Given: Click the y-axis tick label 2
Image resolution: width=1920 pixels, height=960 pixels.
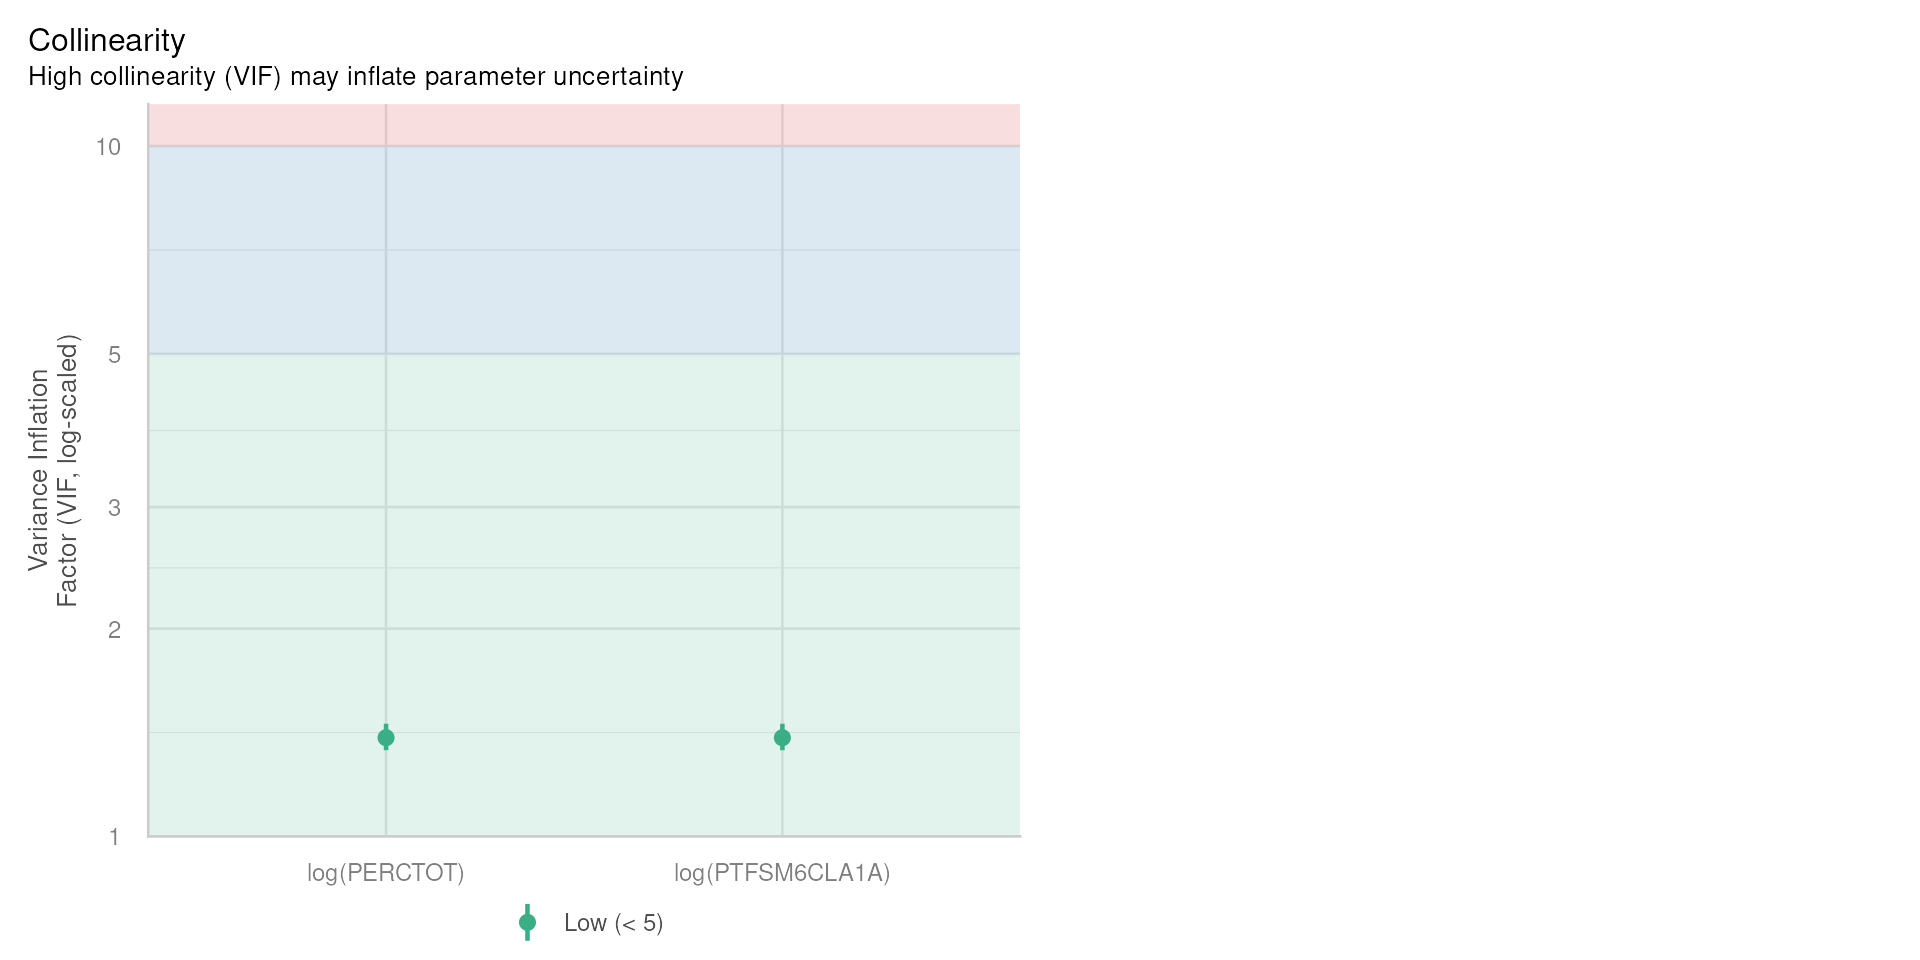Looking at the screenshot, I should [114, 629].
